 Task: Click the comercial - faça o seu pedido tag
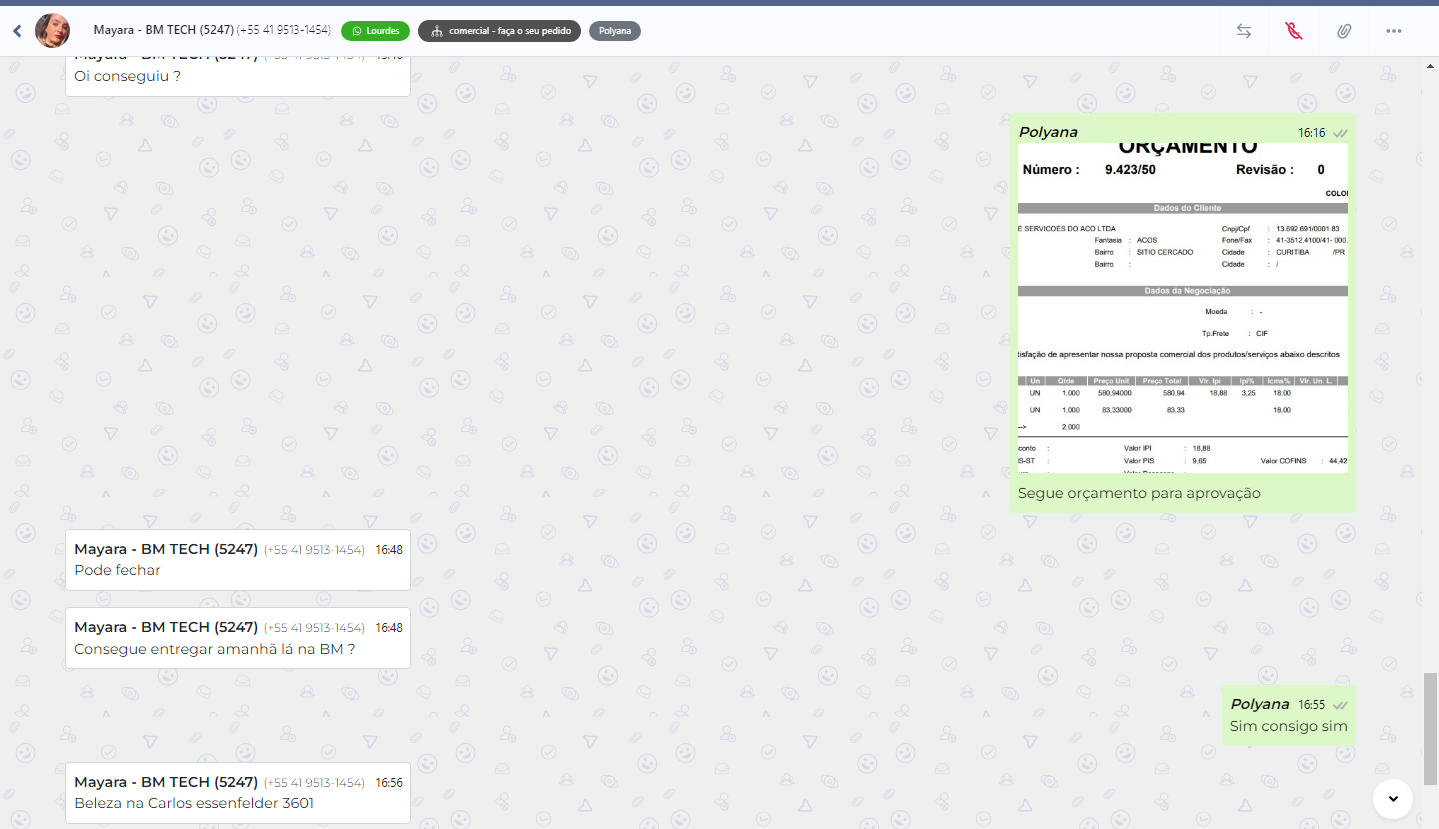499,31
